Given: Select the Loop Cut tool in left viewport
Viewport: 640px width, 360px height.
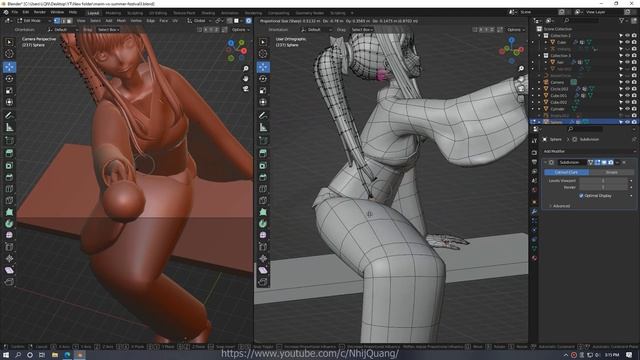Looking at the screenshot, I should (9, 189).
